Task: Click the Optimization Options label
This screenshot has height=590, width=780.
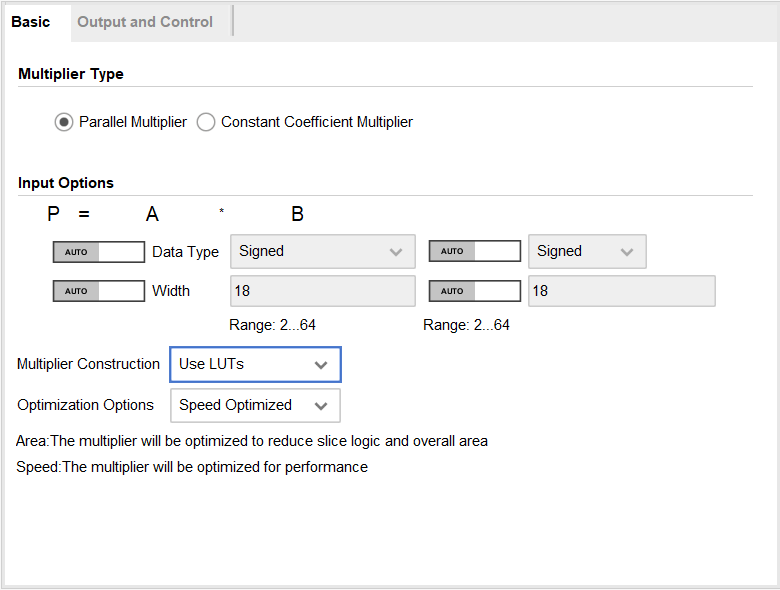Action: click(85, 405)
